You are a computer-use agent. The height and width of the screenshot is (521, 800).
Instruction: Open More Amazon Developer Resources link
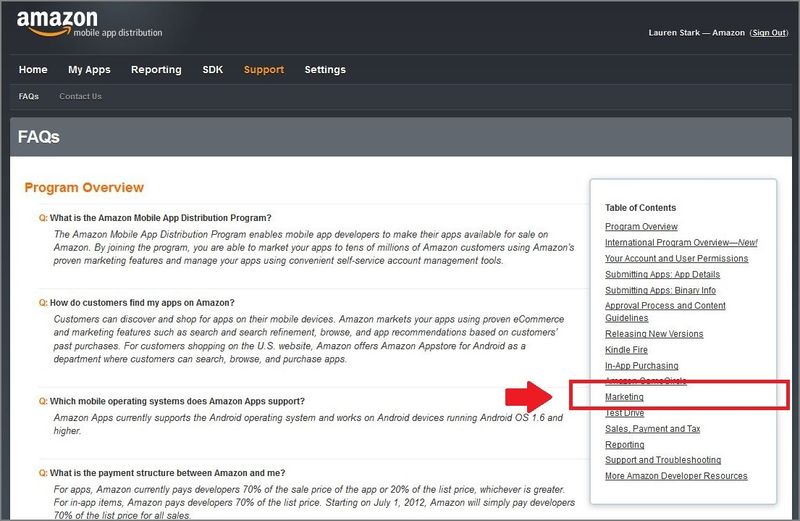coord(676,476)
